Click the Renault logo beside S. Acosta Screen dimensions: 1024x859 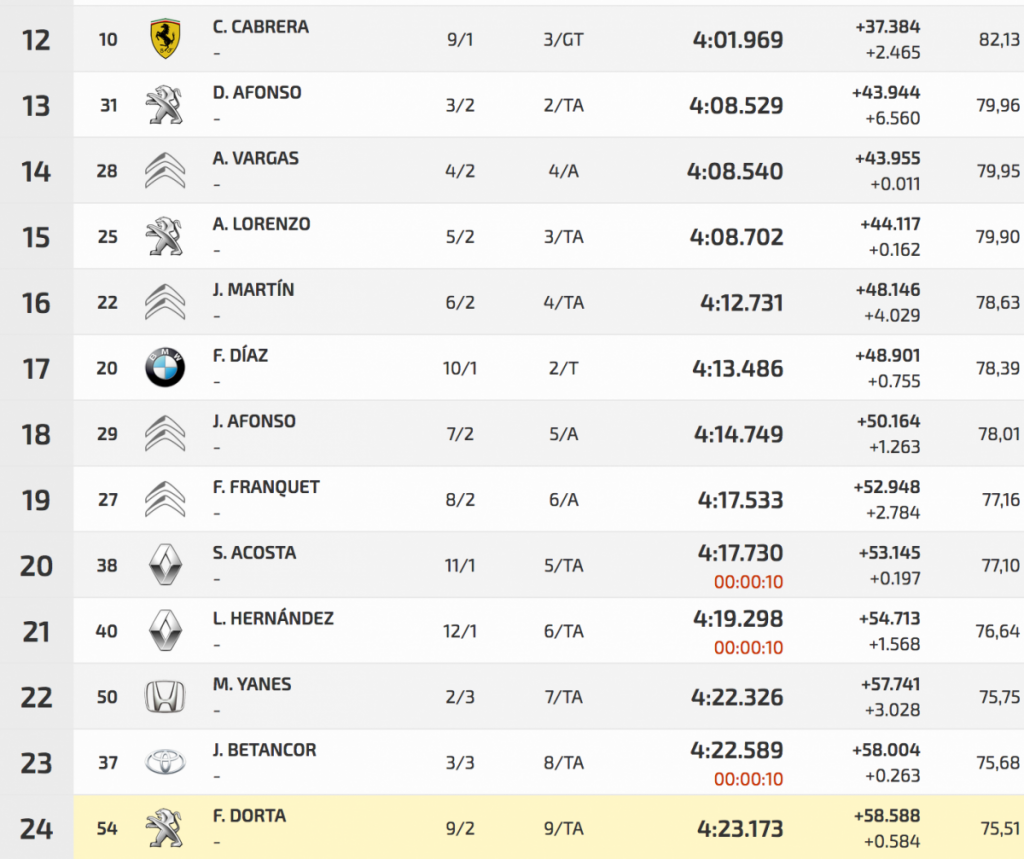[165, 566]
